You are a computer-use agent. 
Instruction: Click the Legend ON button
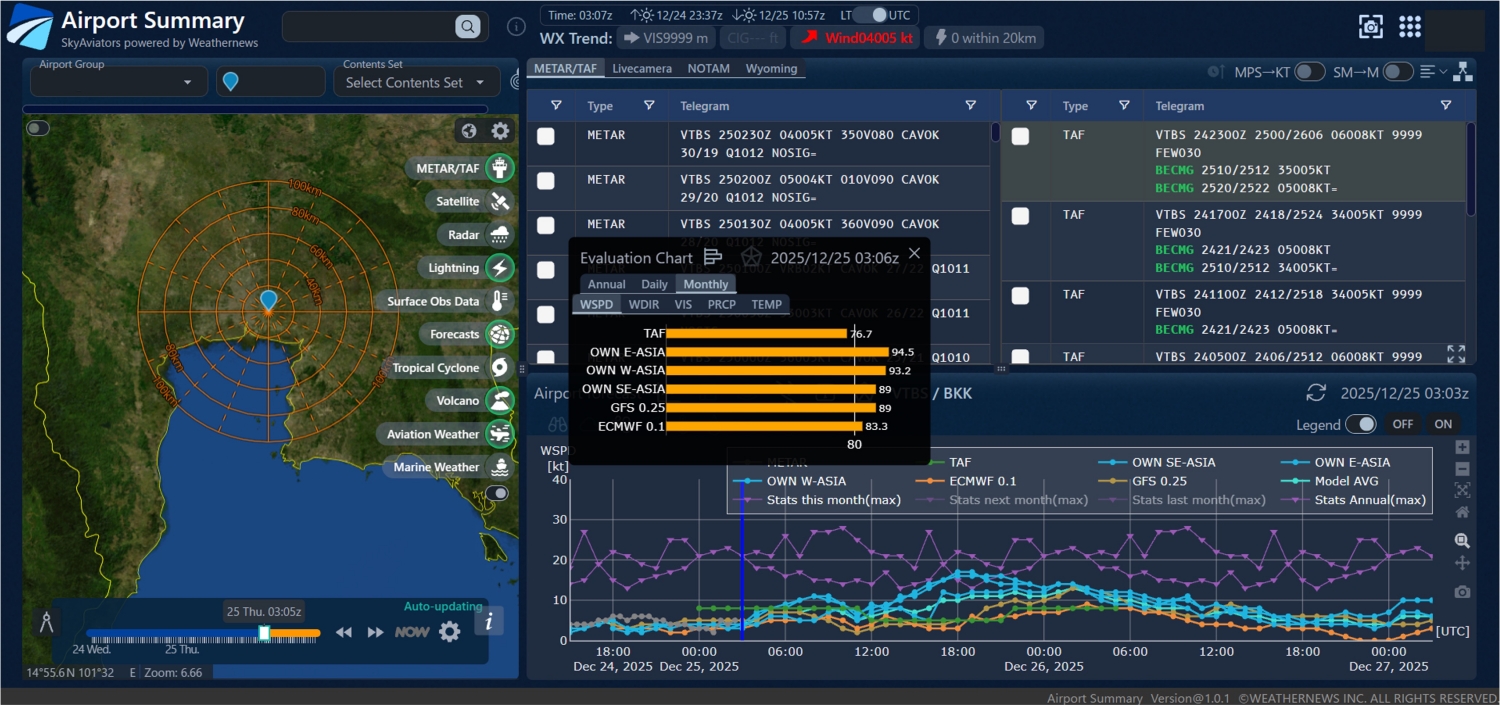(1443, 424)
